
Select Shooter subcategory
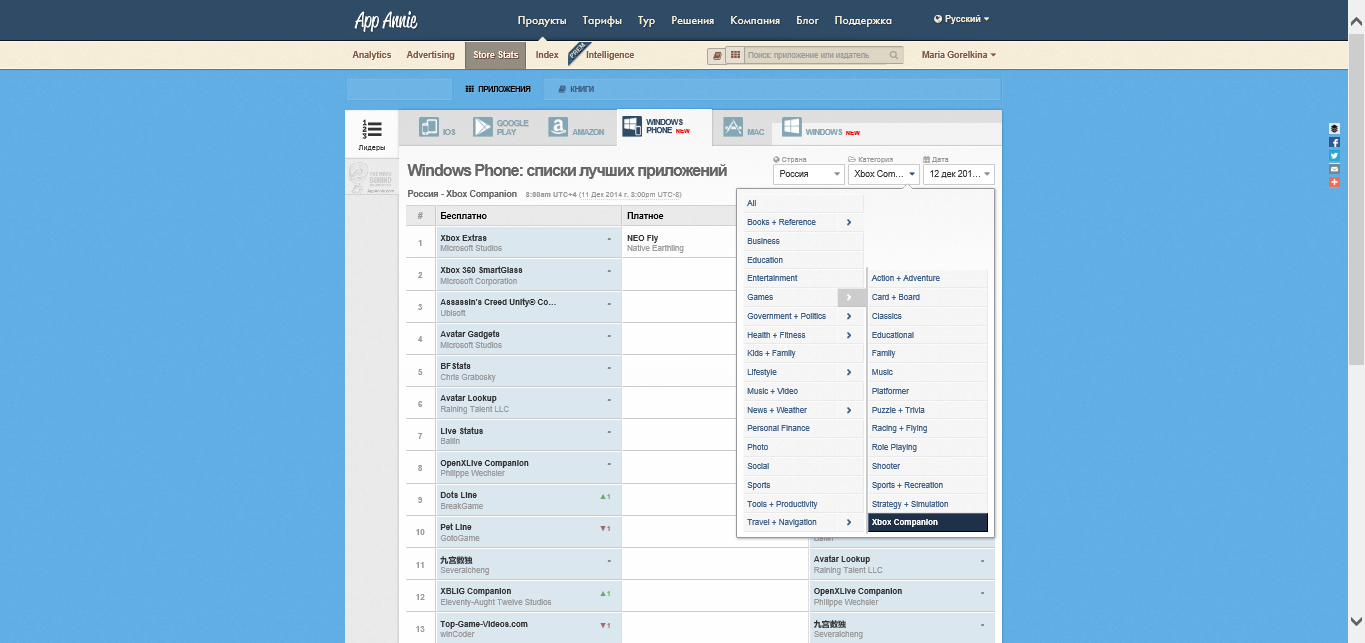pyautogui.click(x=927, y=466)
